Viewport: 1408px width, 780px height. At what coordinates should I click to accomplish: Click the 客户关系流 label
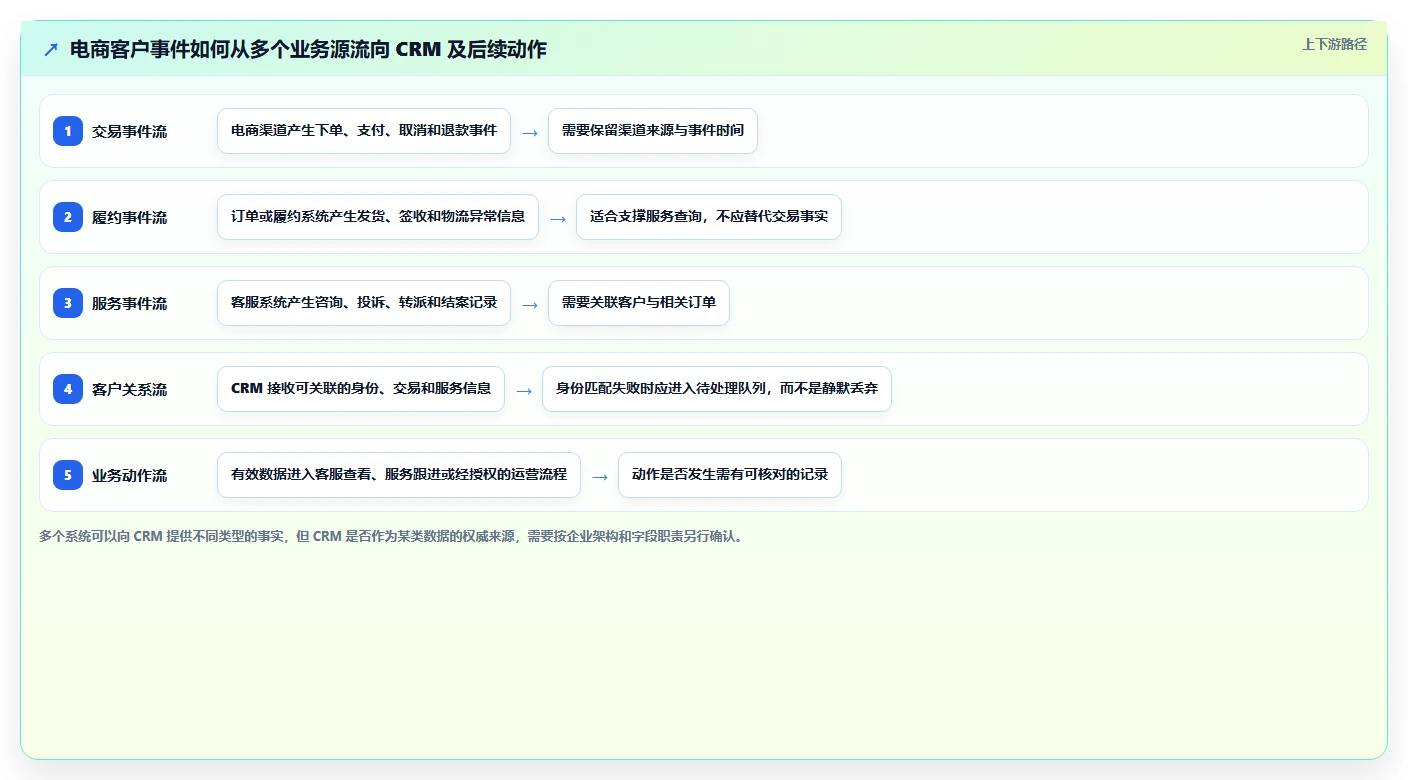130,389
